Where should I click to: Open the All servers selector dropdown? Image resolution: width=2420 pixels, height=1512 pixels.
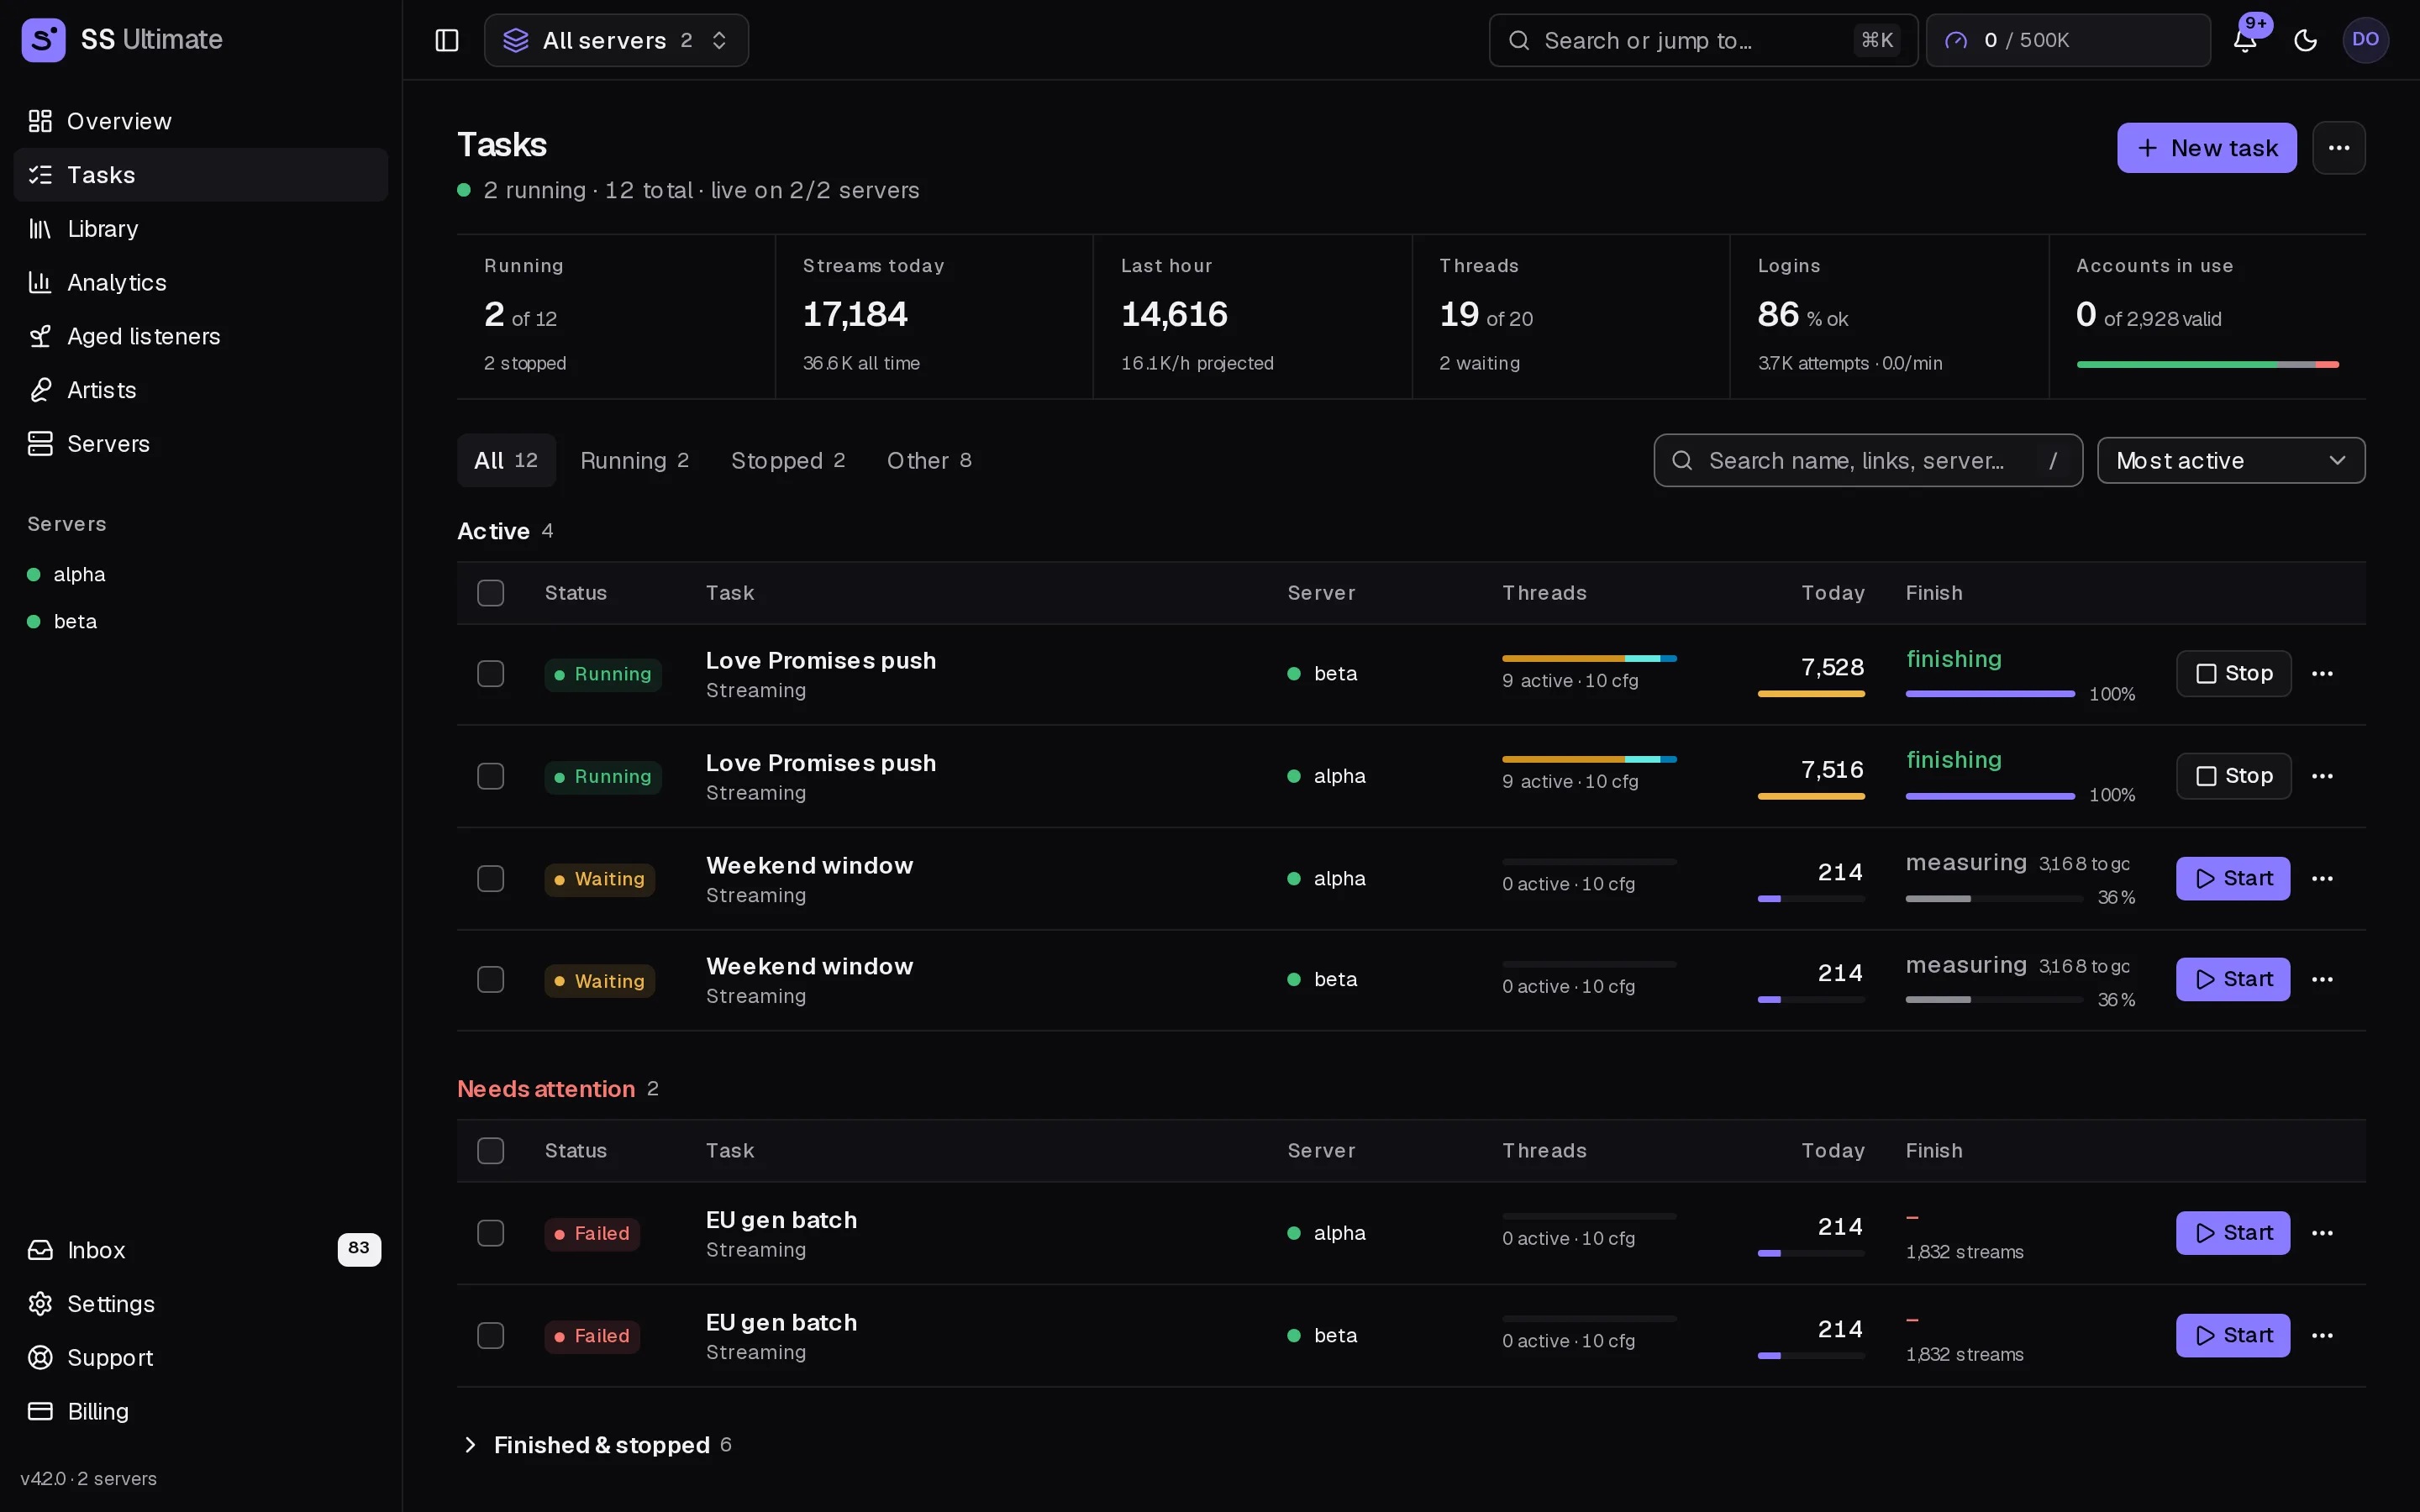616,40
